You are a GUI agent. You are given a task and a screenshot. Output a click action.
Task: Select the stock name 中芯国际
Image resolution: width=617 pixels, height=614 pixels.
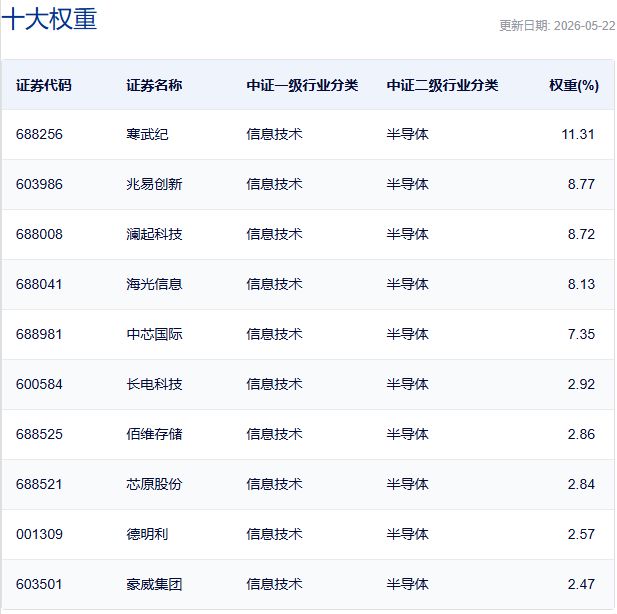tap(154, 334)
